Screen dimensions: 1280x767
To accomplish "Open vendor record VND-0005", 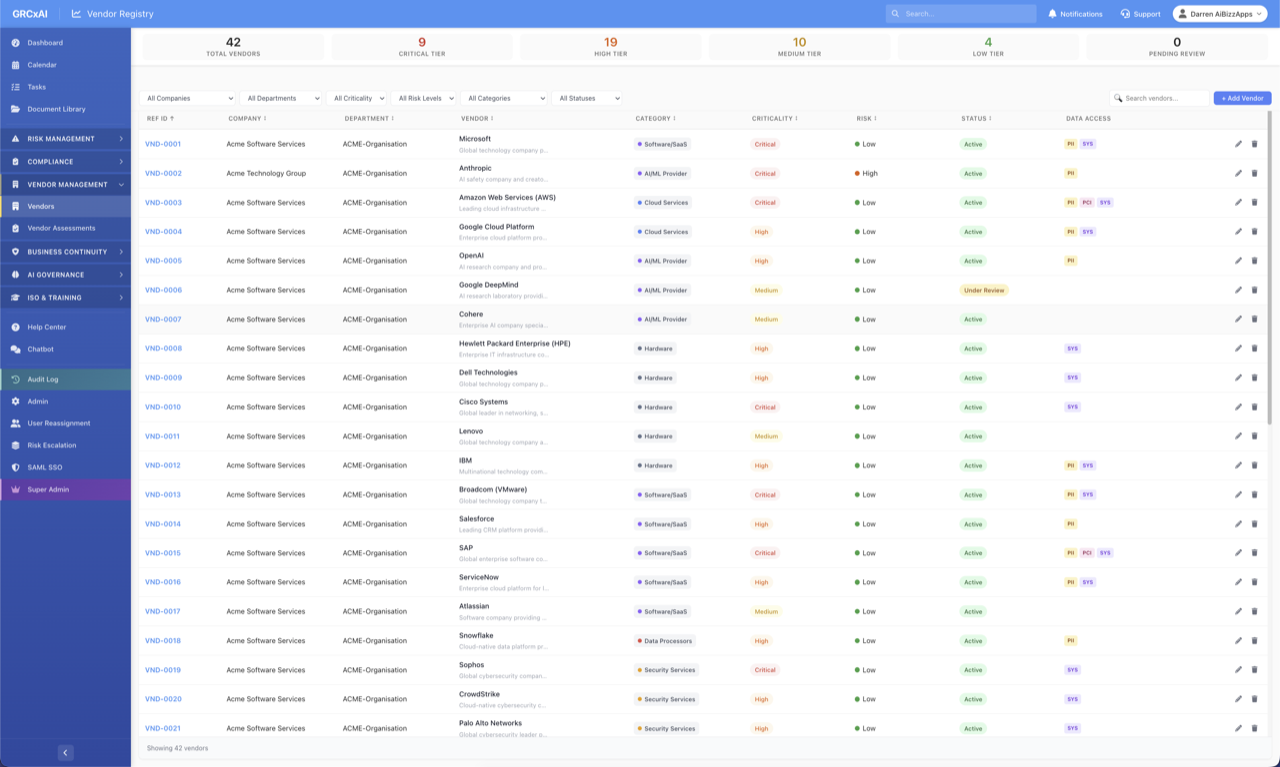I will click(x=162, y=261).
